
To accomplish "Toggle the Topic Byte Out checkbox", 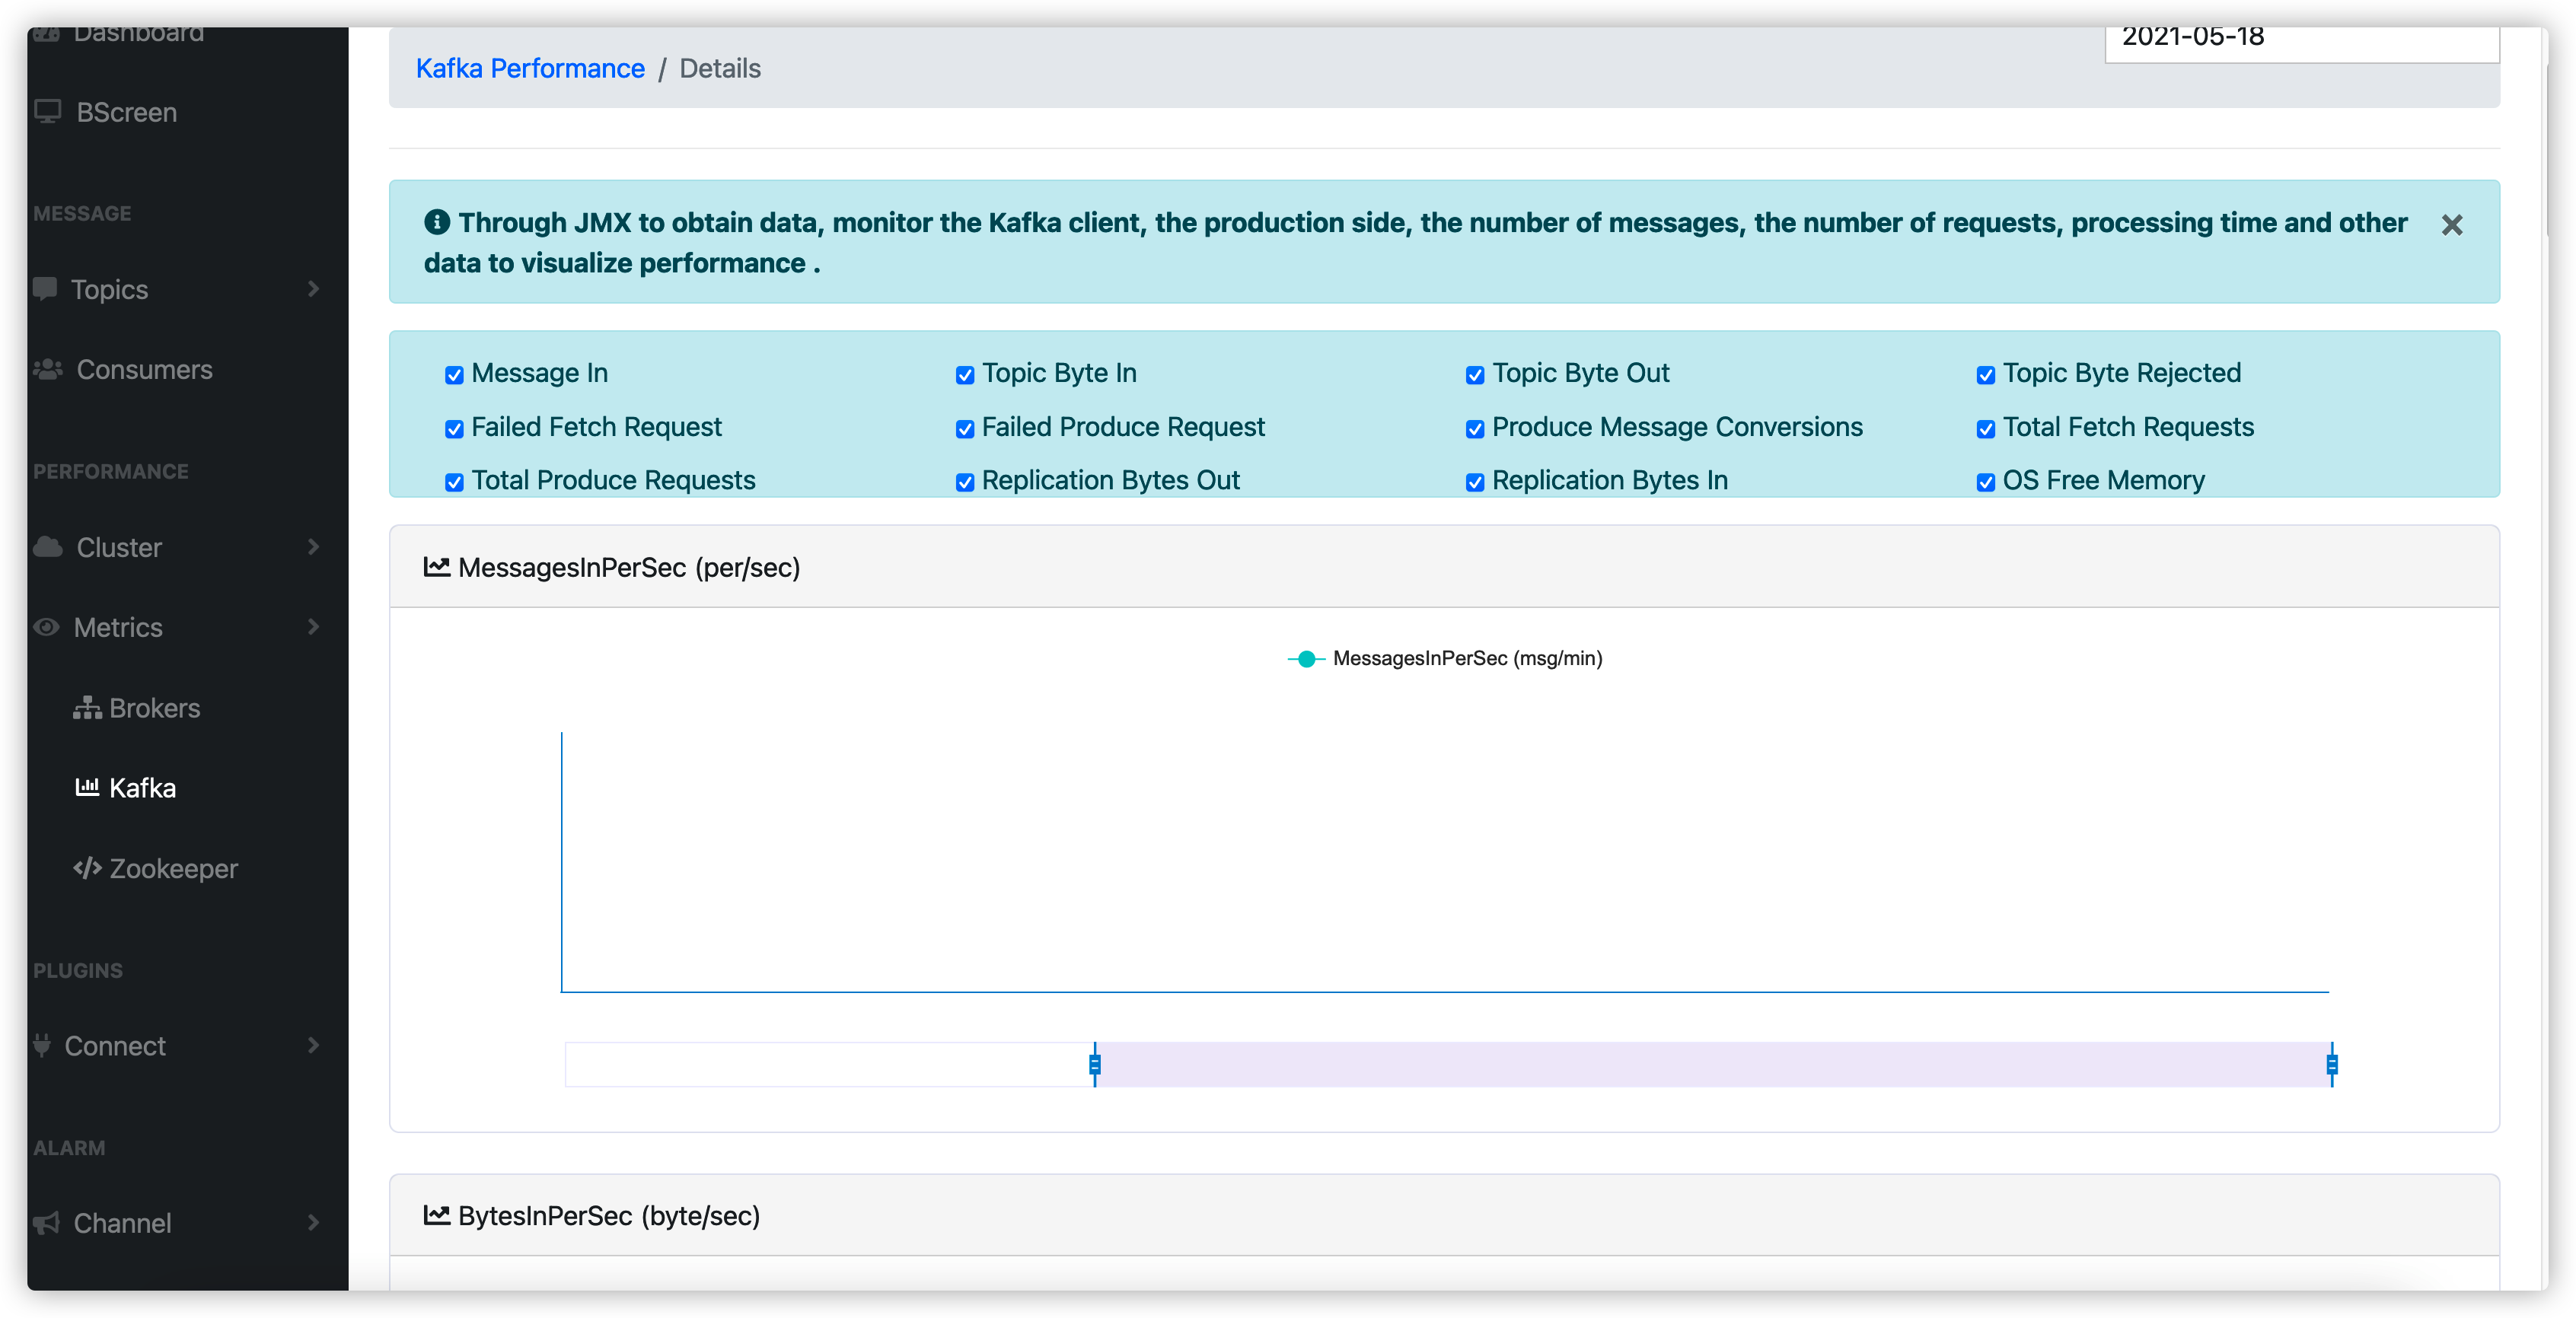I will tap(1474, 375).
